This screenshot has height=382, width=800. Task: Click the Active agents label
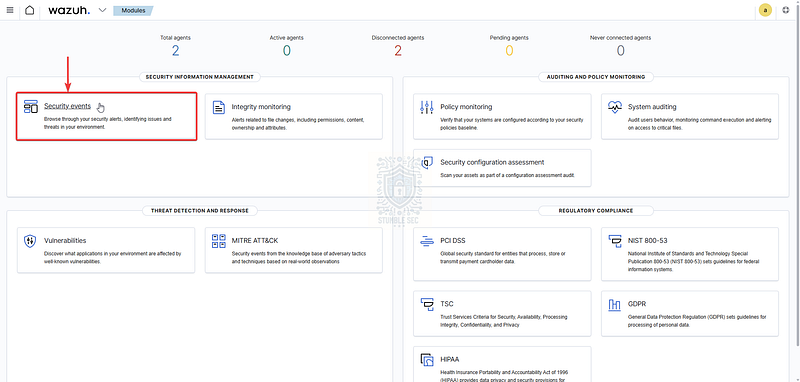pyautogui.click(x=287, y=38)
